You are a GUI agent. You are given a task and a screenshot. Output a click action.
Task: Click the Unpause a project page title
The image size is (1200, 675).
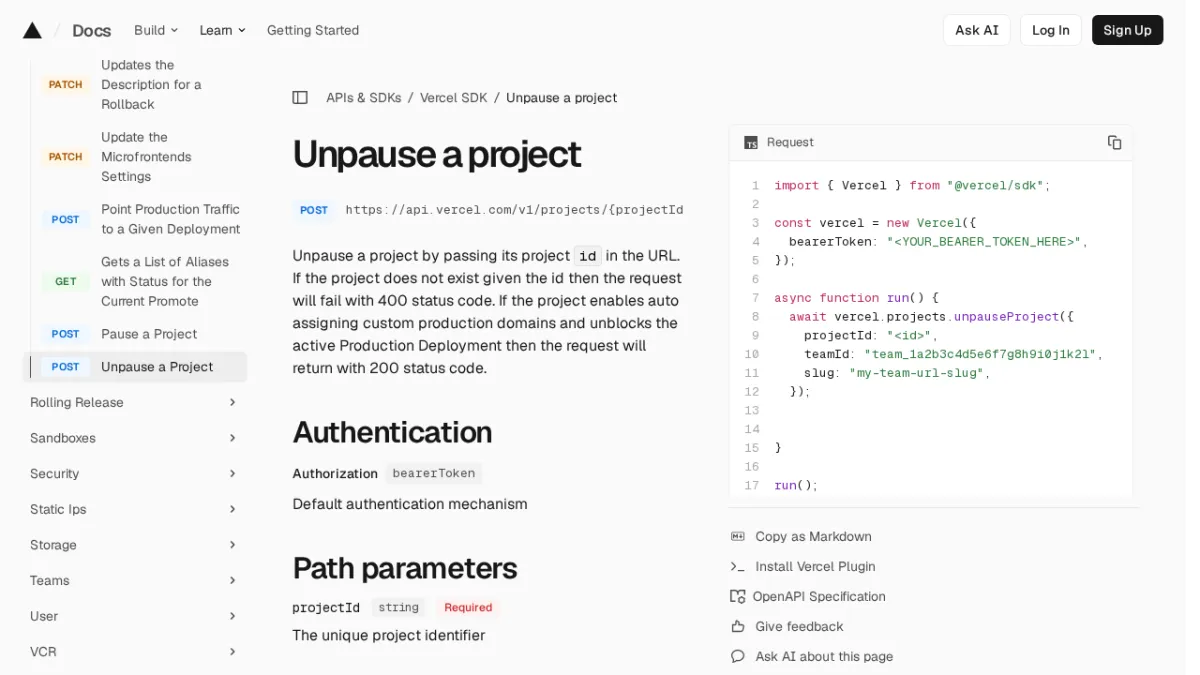(x=436, y=154)
